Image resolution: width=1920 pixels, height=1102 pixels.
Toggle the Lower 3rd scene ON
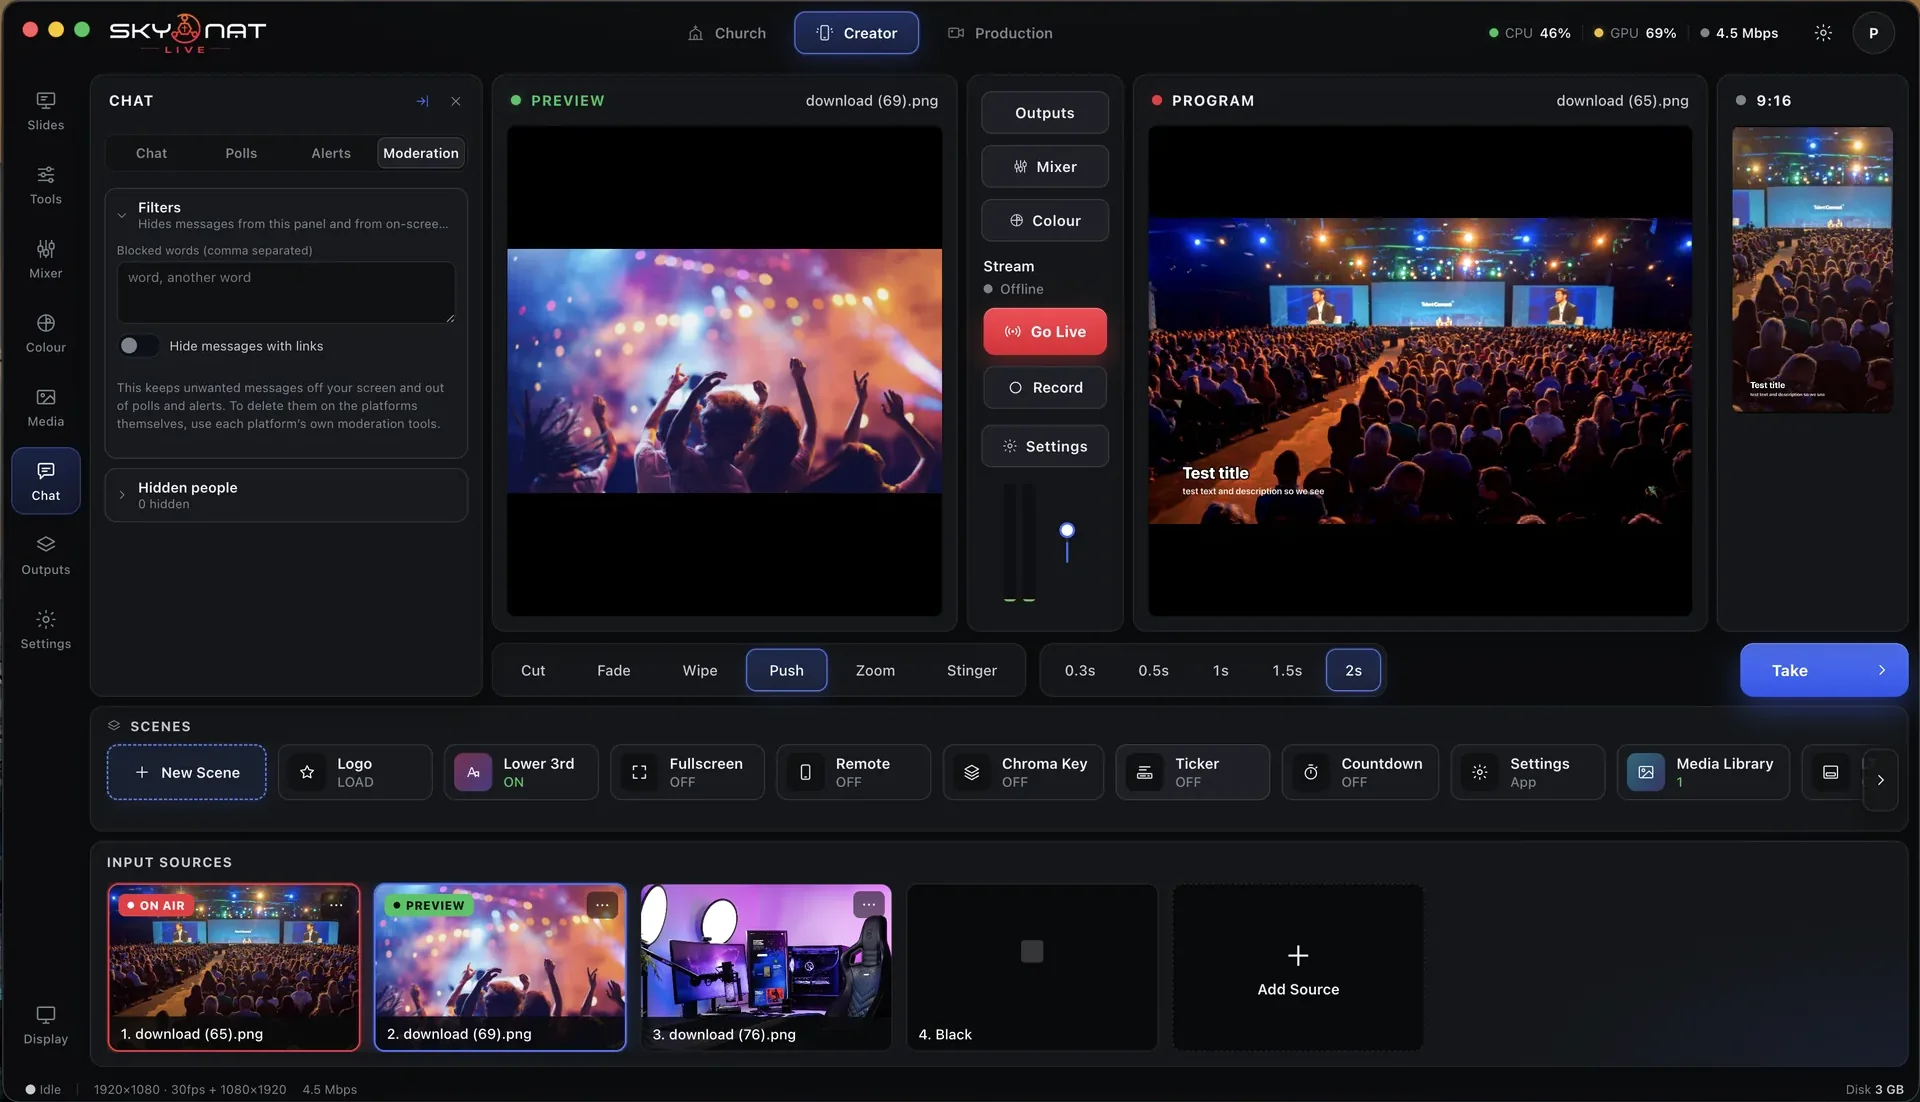click(x=521, y=772)
